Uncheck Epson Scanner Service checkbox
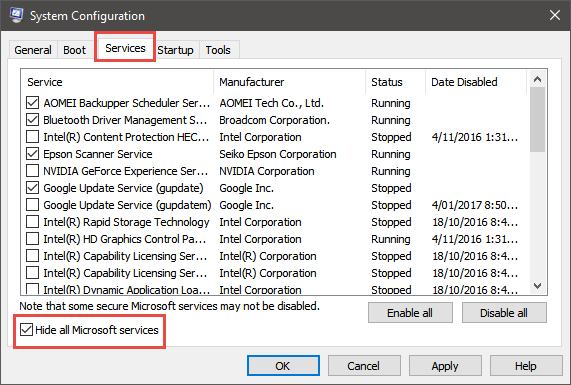The width and height of the screenshot is (571, 385). [x=32, y=154]
